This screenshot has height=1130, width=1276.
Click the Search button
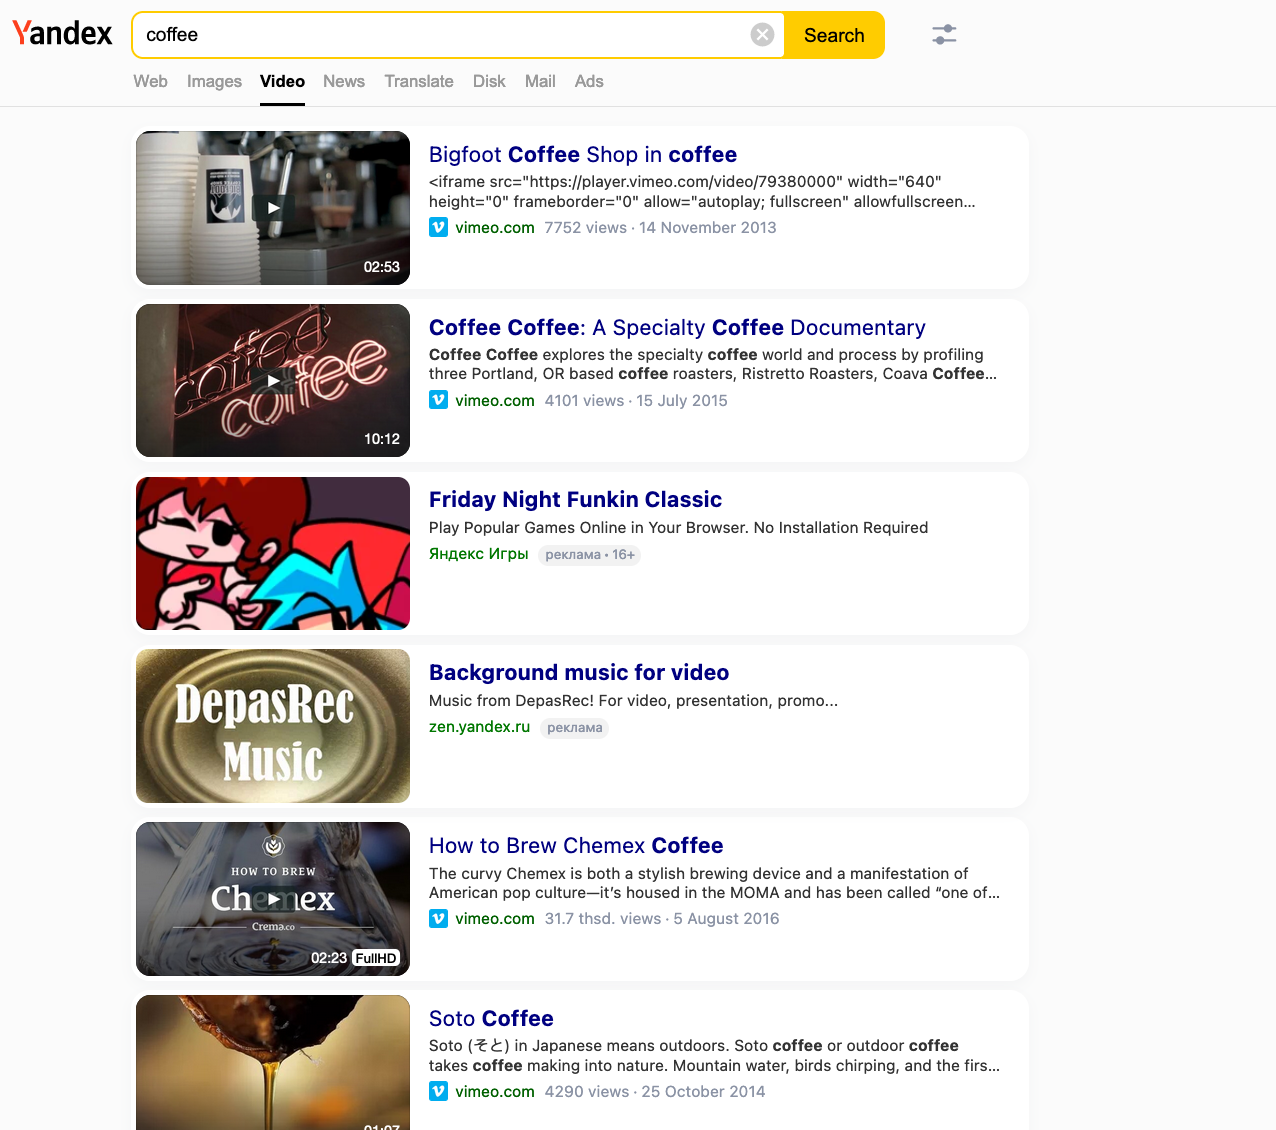[x=834, y=35]
